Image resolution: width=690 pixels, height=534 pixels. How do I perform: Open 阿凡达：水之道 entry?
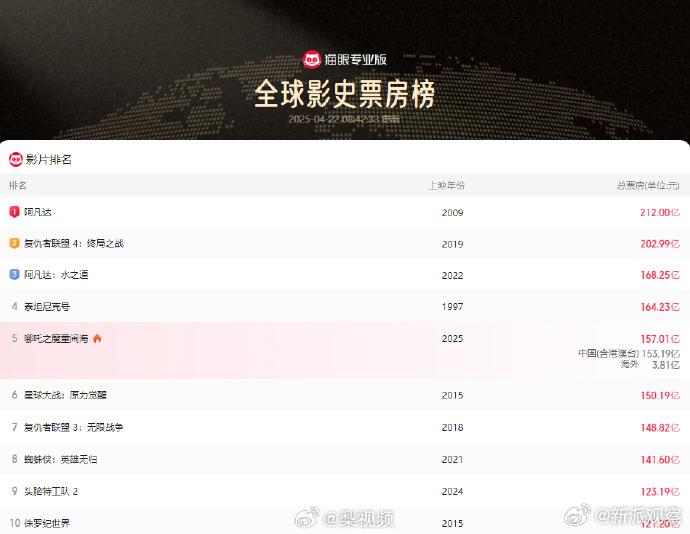tap(56, 275)
